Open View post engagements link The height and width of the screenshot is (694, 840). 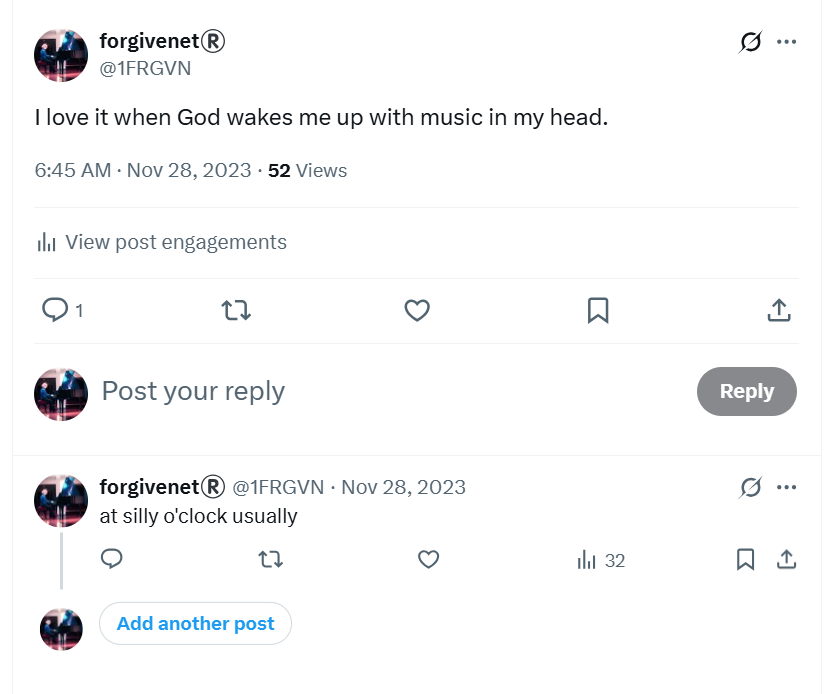point(162,242)
